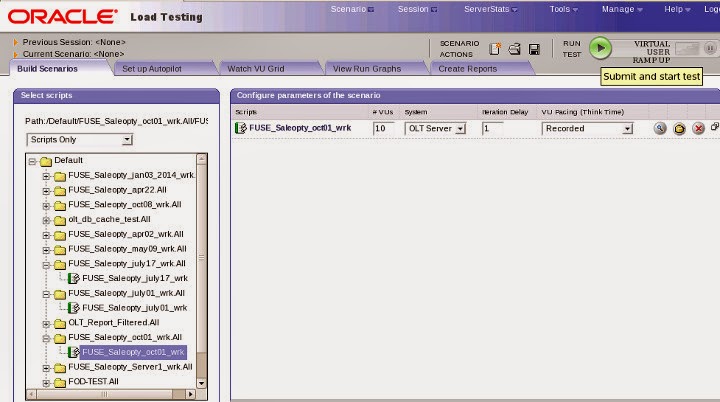Select FUSE_Saleopty_july17_wrk script in tree
The image size is (720, 402).
[x=135, y=278]
